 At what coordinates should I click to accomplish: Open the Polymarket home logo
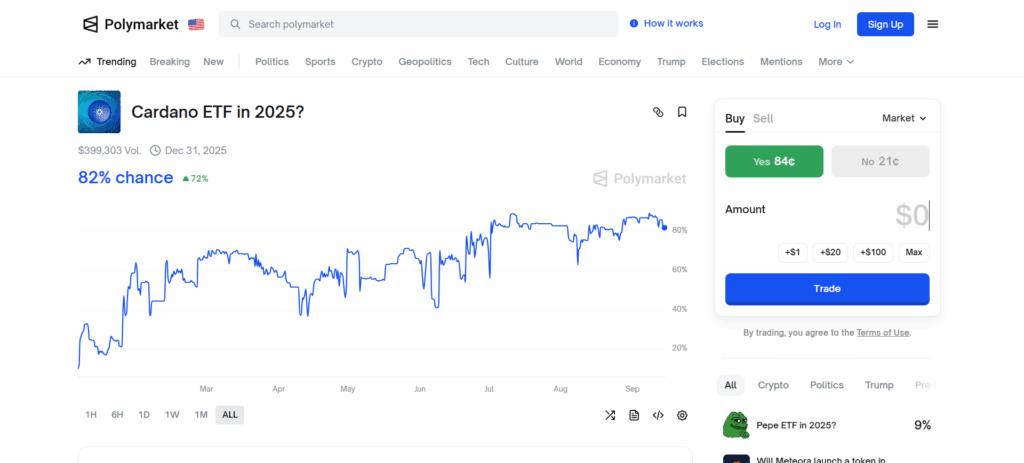[x=131, y=24]
